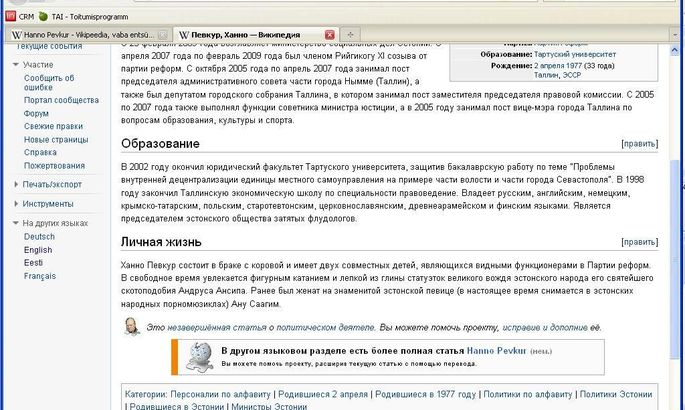
Task: Click the stub notice portrait icon
Action: click(131, 327)
